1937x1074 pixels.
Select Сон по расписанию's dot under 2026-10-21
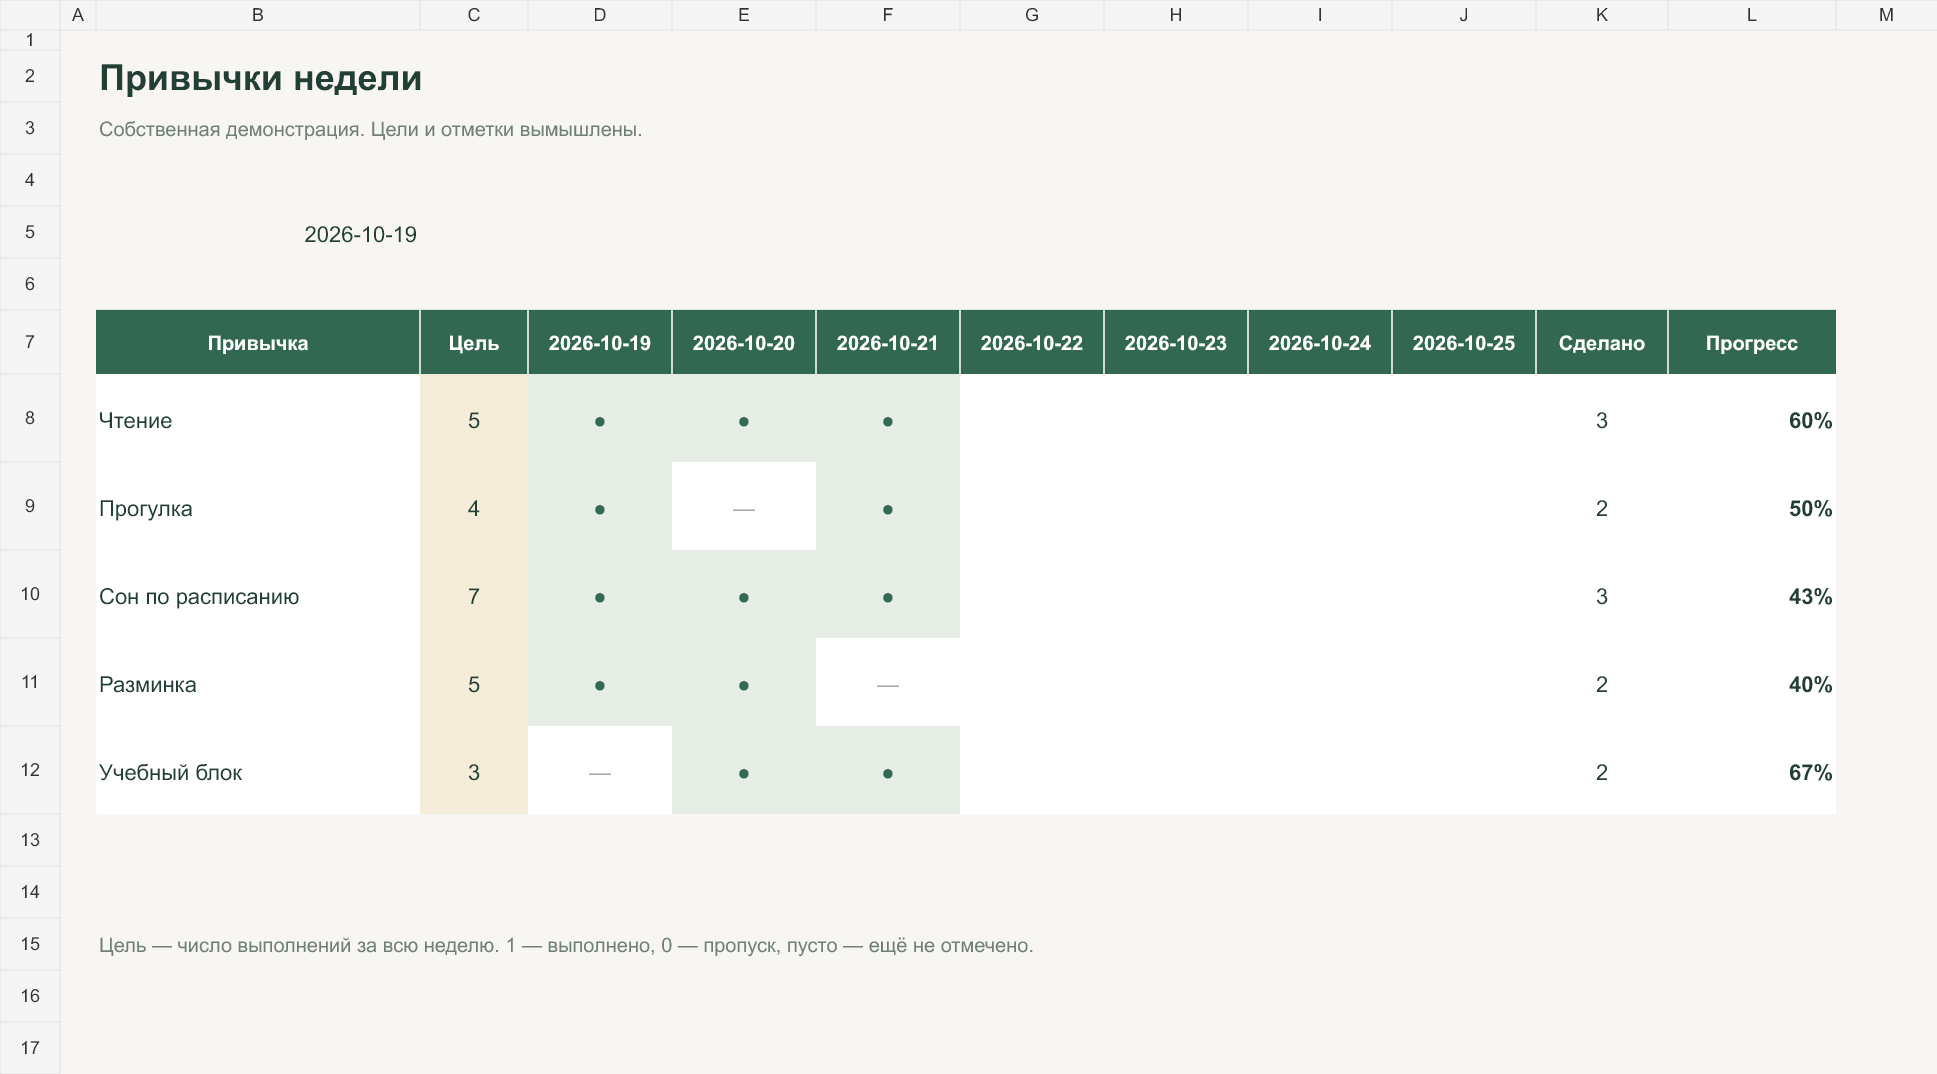click(x=888, y=597)
